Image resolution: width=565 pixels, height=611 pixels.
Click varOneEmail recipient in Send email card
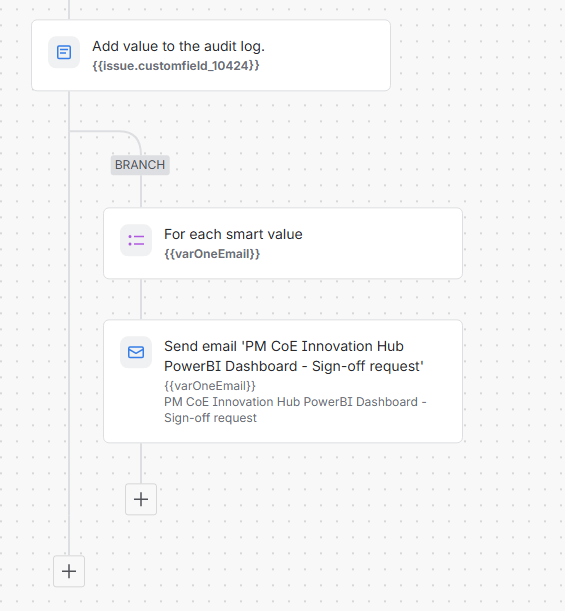[210, 386]
